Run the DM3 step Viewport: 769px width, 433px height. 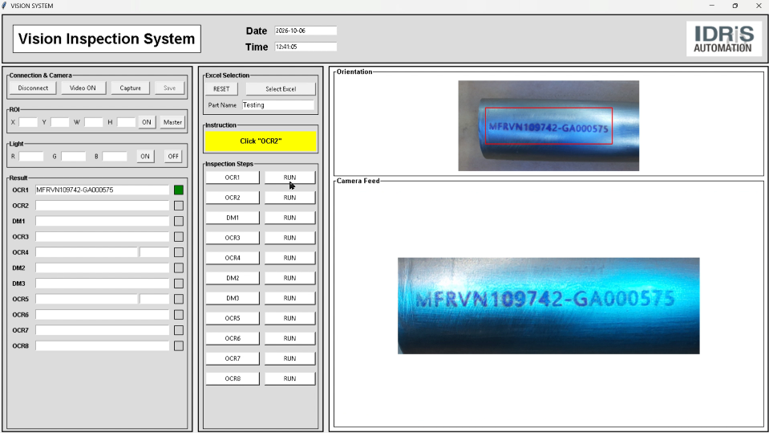coord(290,298)
